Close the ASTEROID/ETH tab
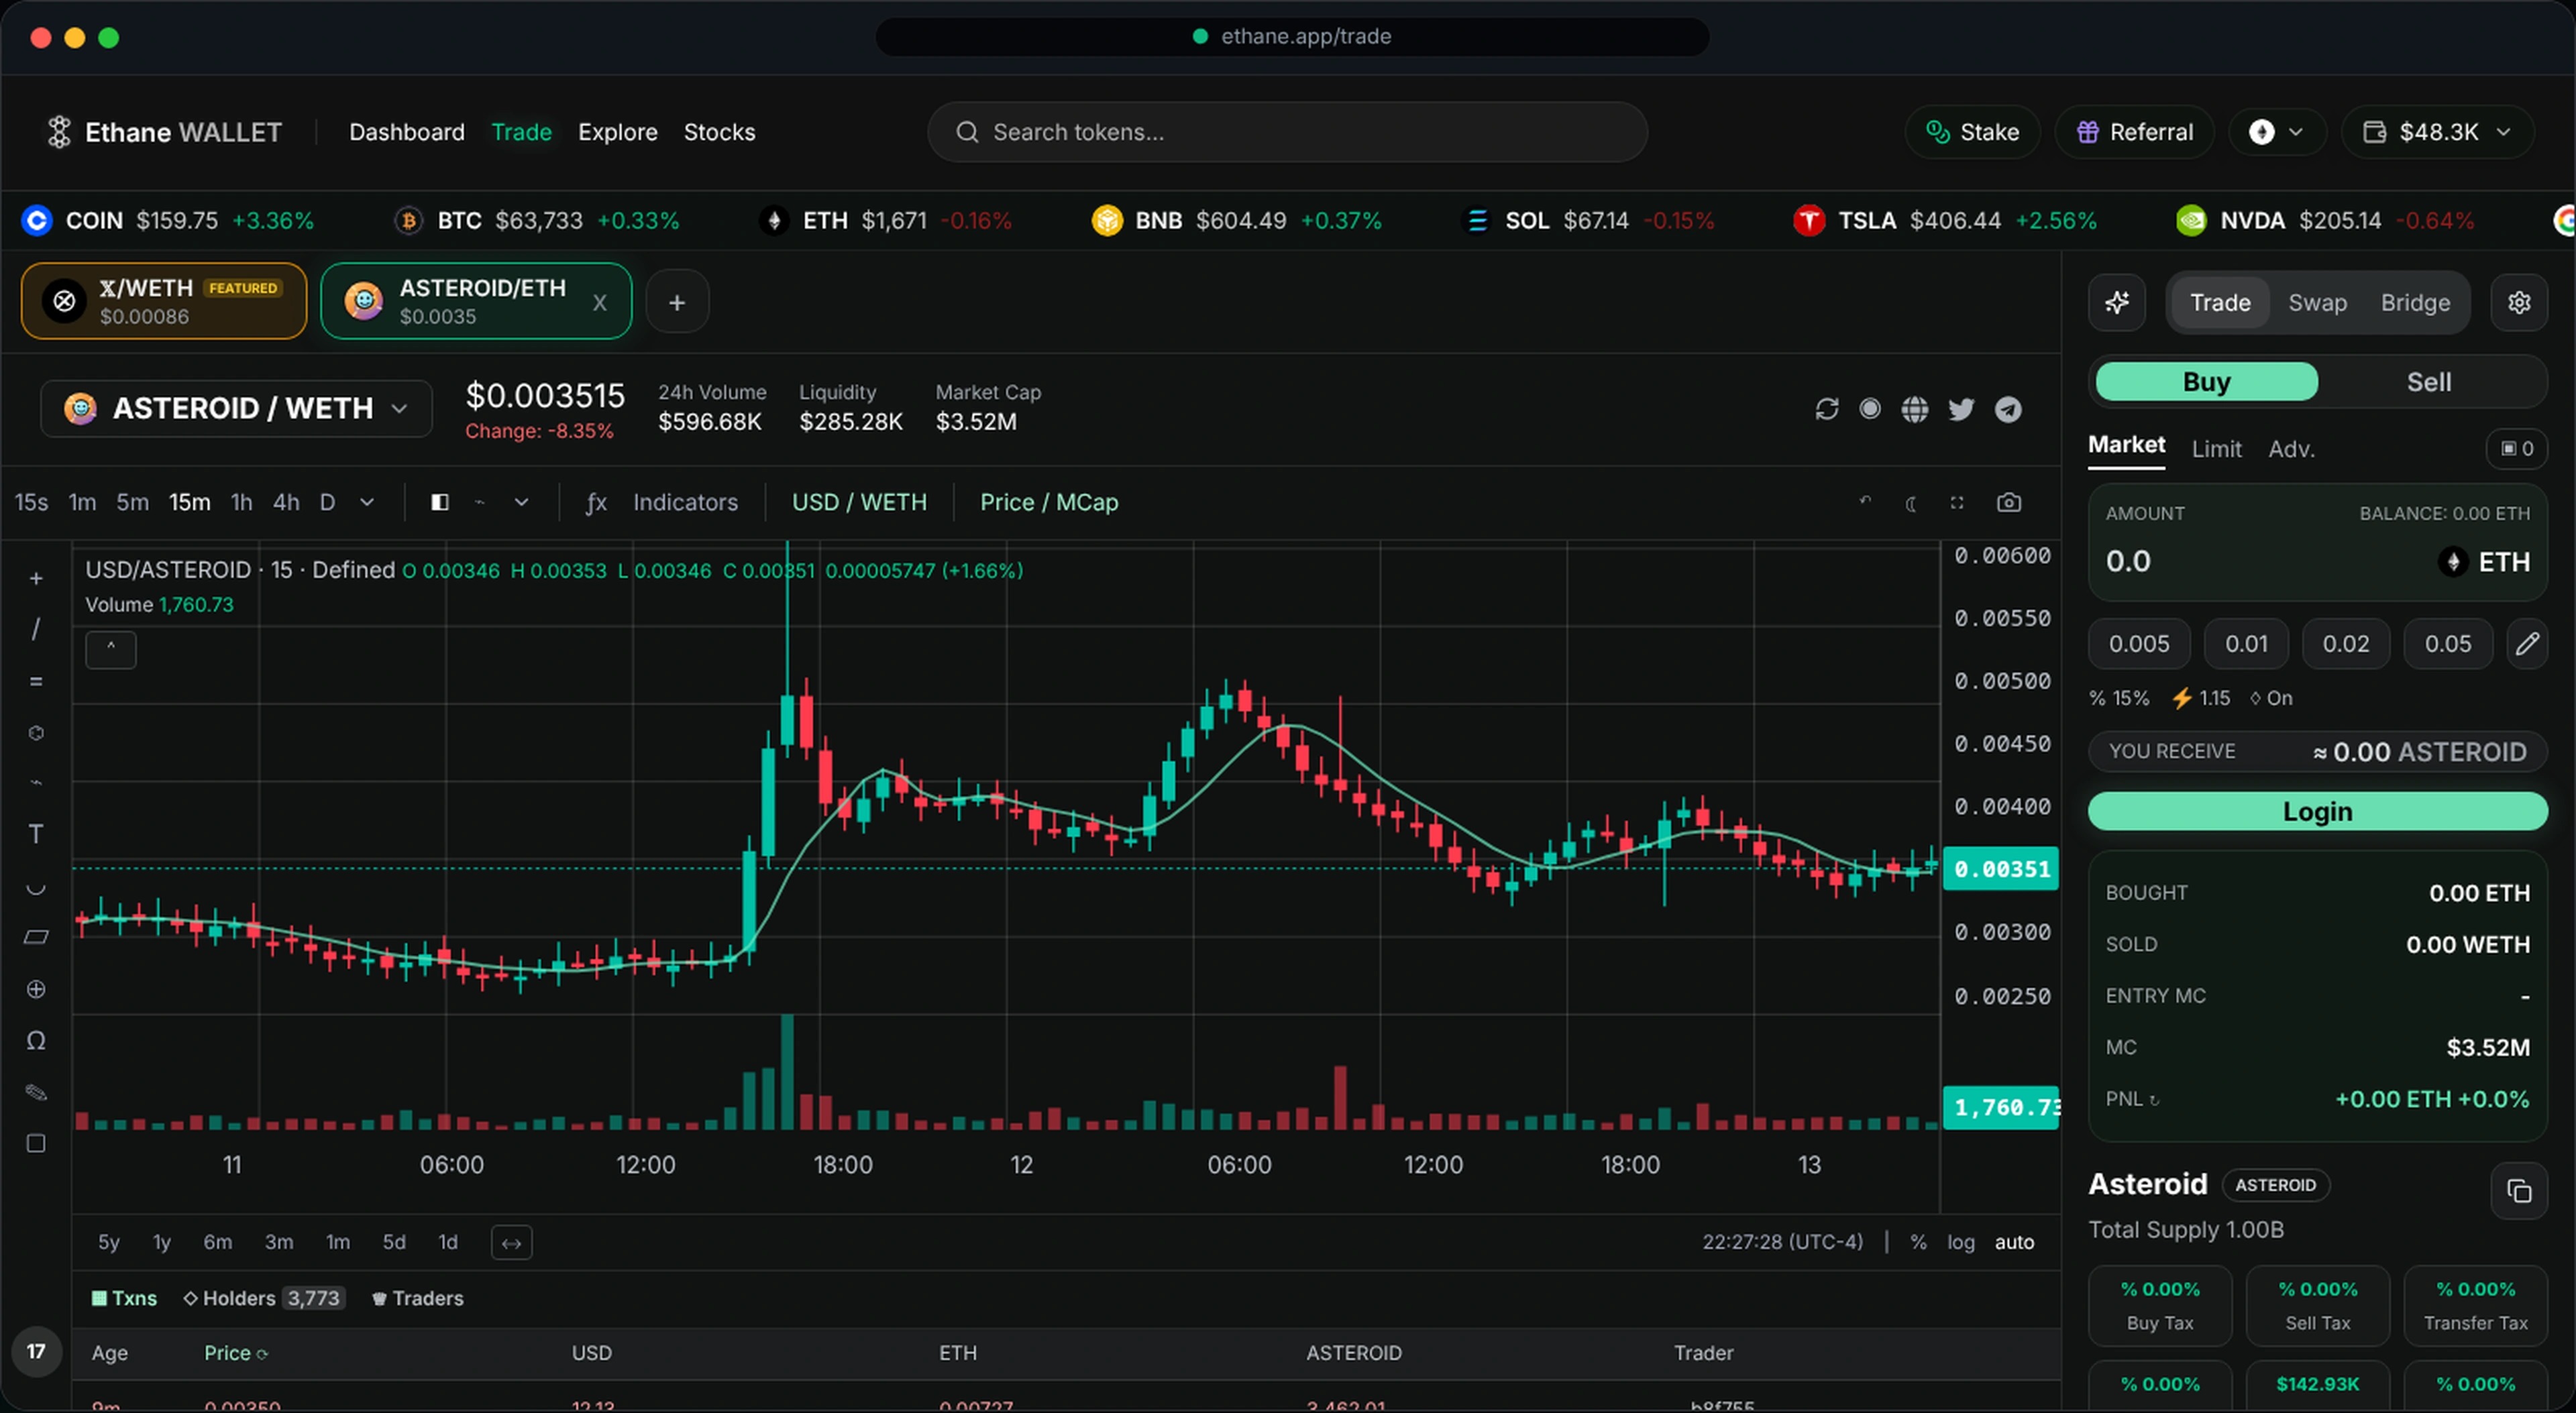Screen dimensions: 2576x1413 click(x=599, y=302)
